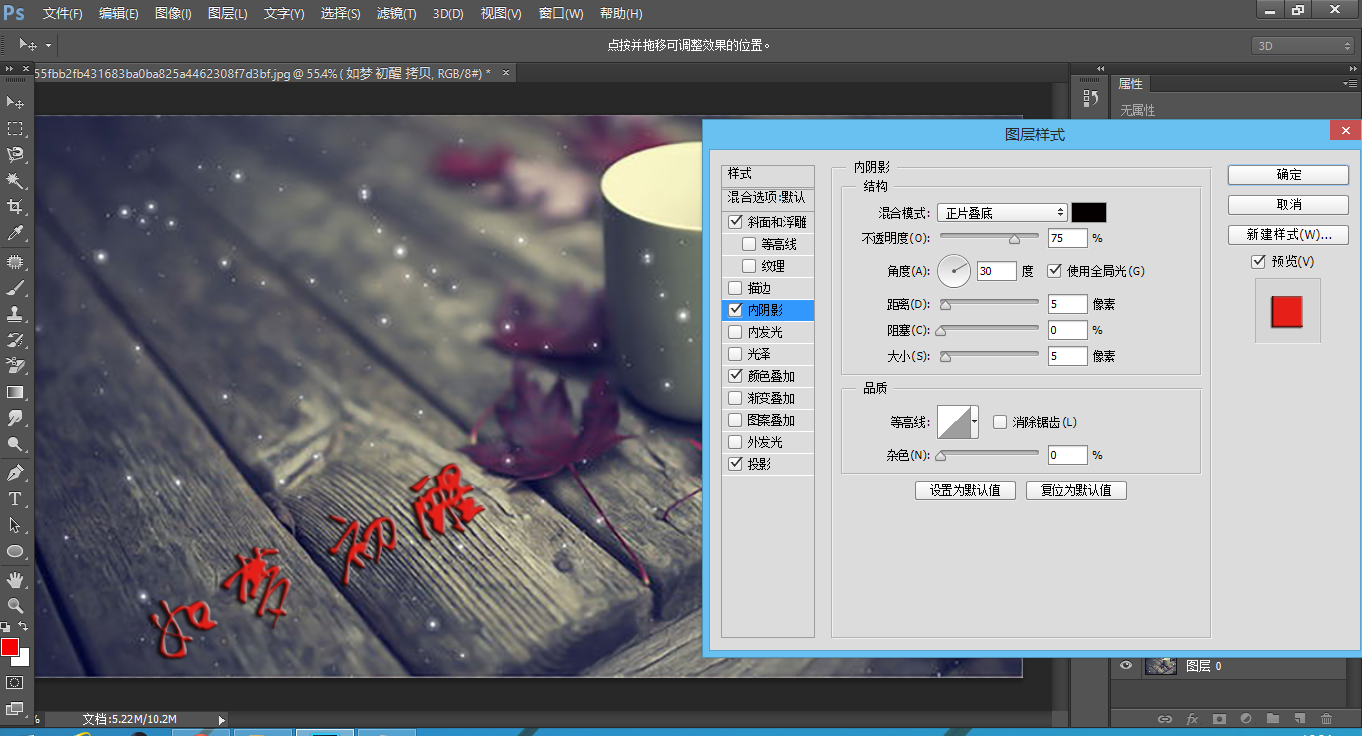
Task: Select the Brush tool
Action: (15, 288)
